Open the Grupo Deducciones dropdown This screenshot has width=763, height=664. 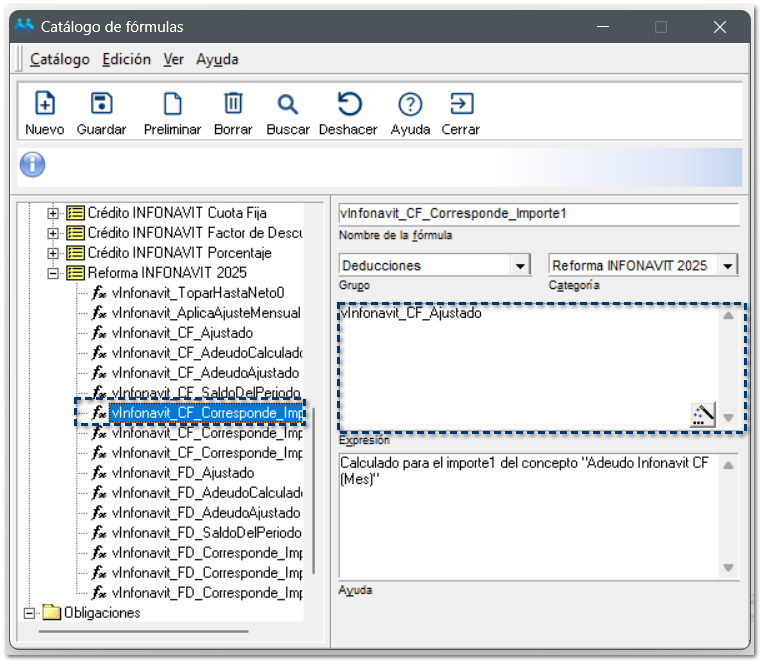click(519, 266)
